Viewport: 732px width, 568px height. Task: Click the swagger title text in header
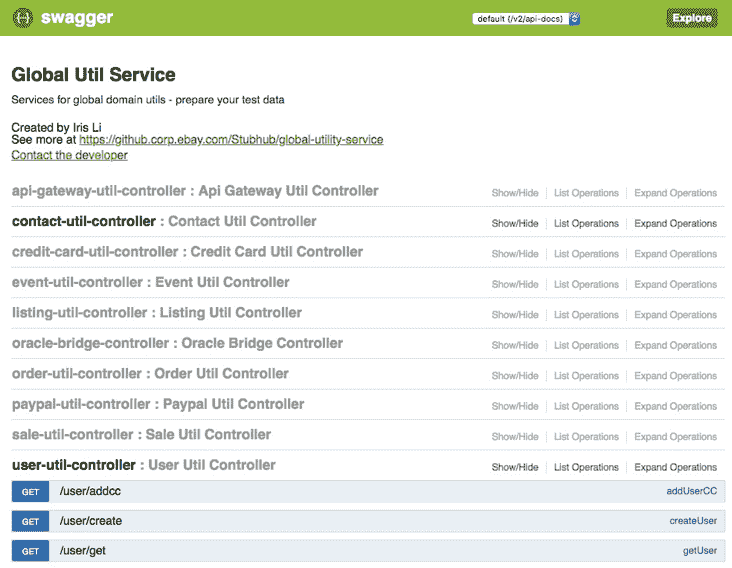(x=77, y=18)
